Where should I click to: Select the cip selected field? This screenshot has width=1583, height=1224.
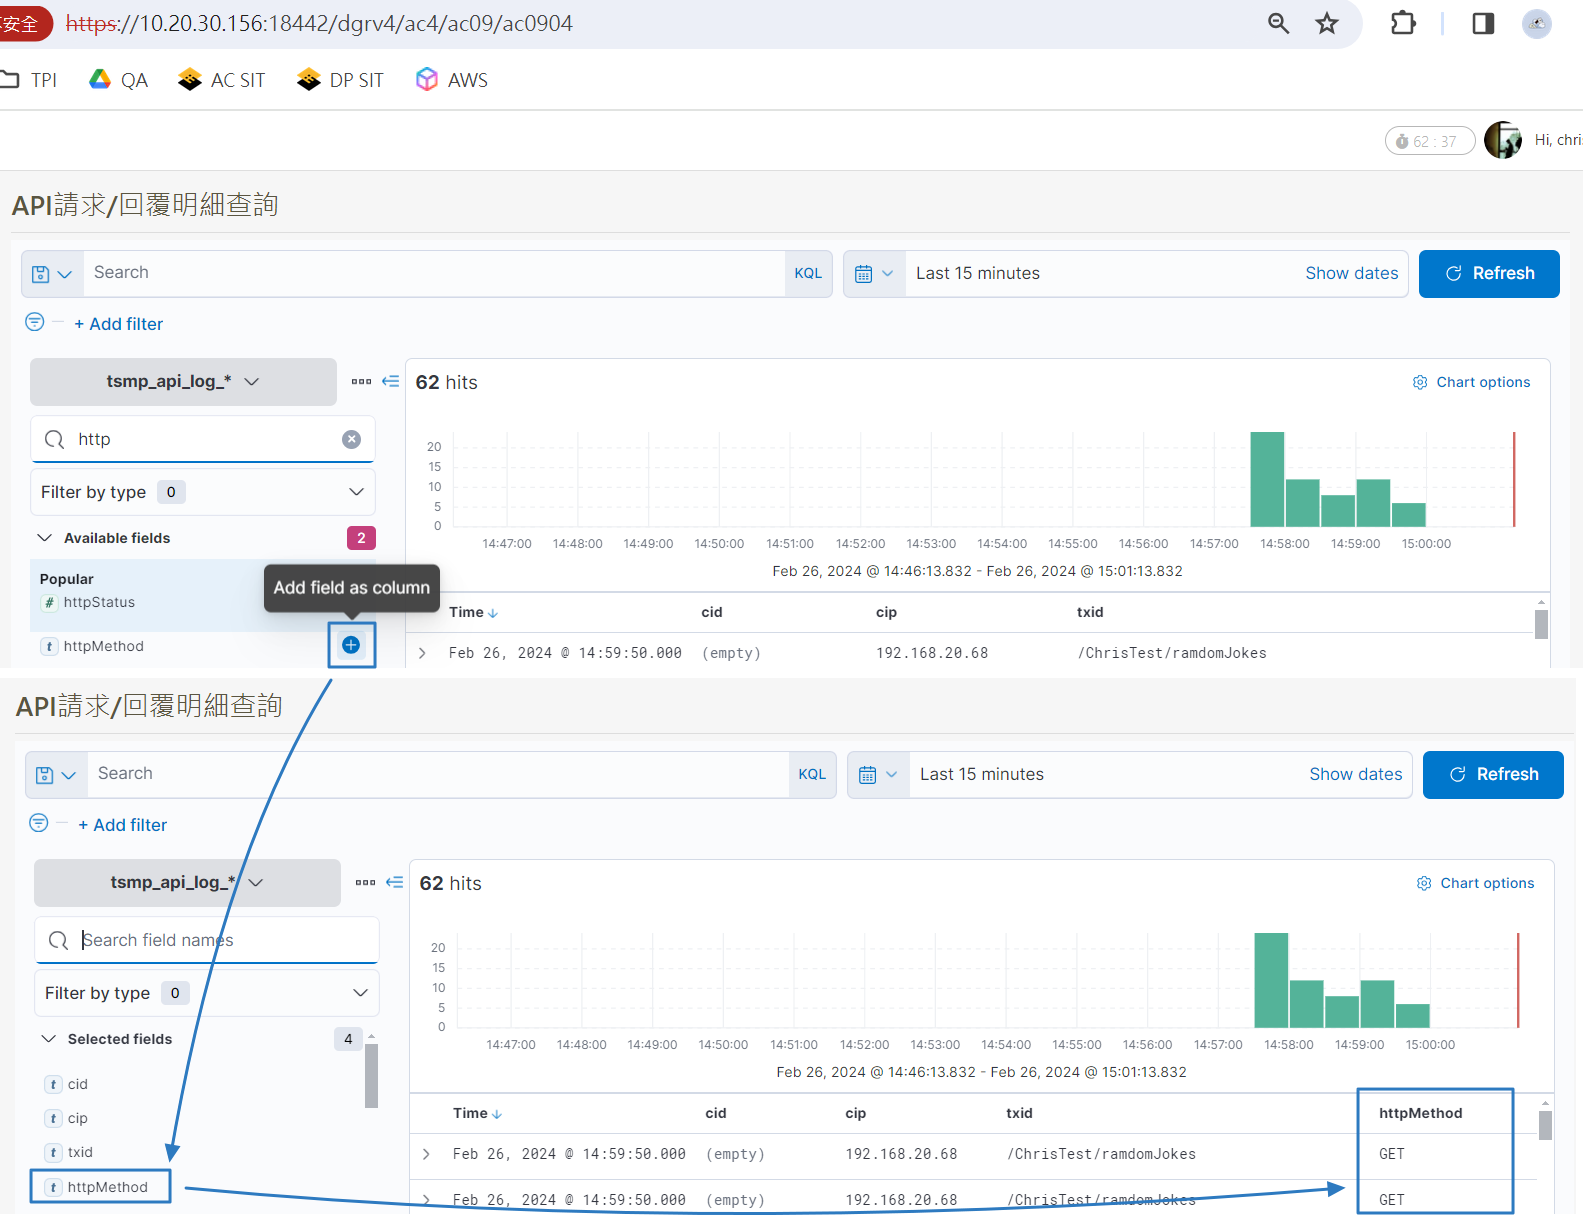(x=67, y=1118)
